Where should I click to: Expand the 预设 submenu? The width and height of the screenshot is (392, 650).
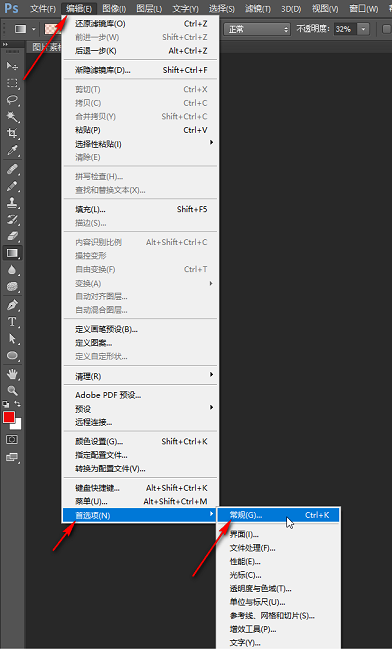point(140,409)
